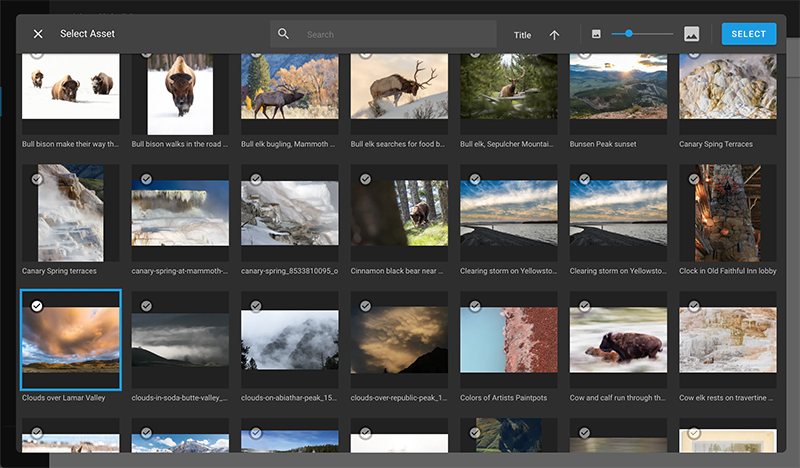The height and width of the screenshot is (468, 800).
Task: Select the Cow and calf run thumbnail
Action: (x=618, y=339)
